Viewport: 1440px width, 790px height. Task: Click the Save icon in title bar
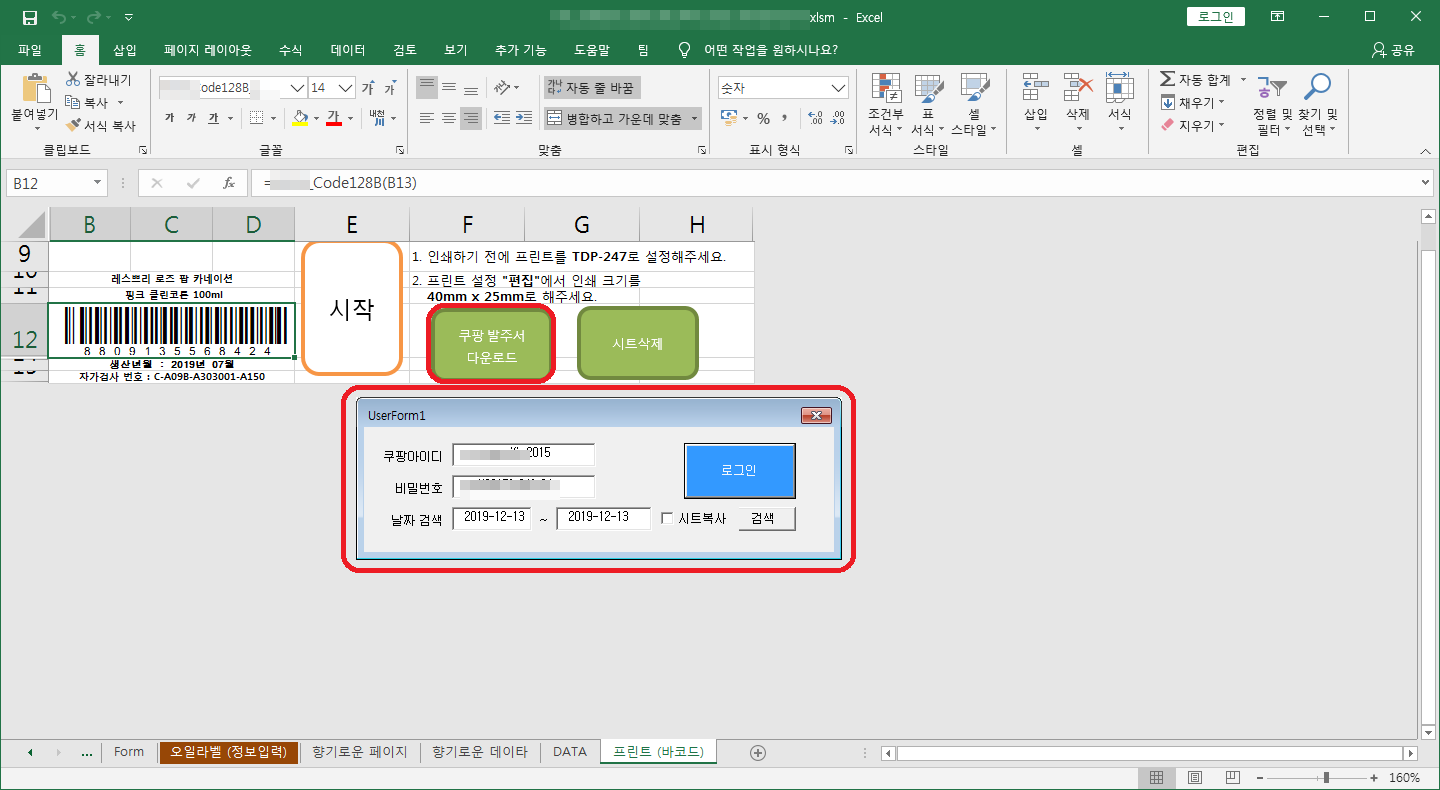tap(30, 17)
